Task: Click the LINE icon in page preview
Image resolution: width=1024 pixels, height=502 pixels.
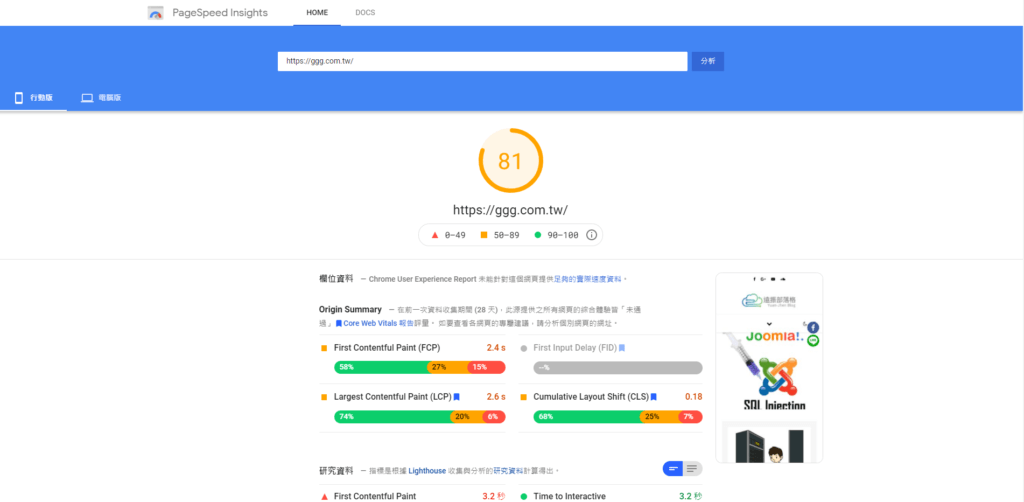Action: point(813,340)
